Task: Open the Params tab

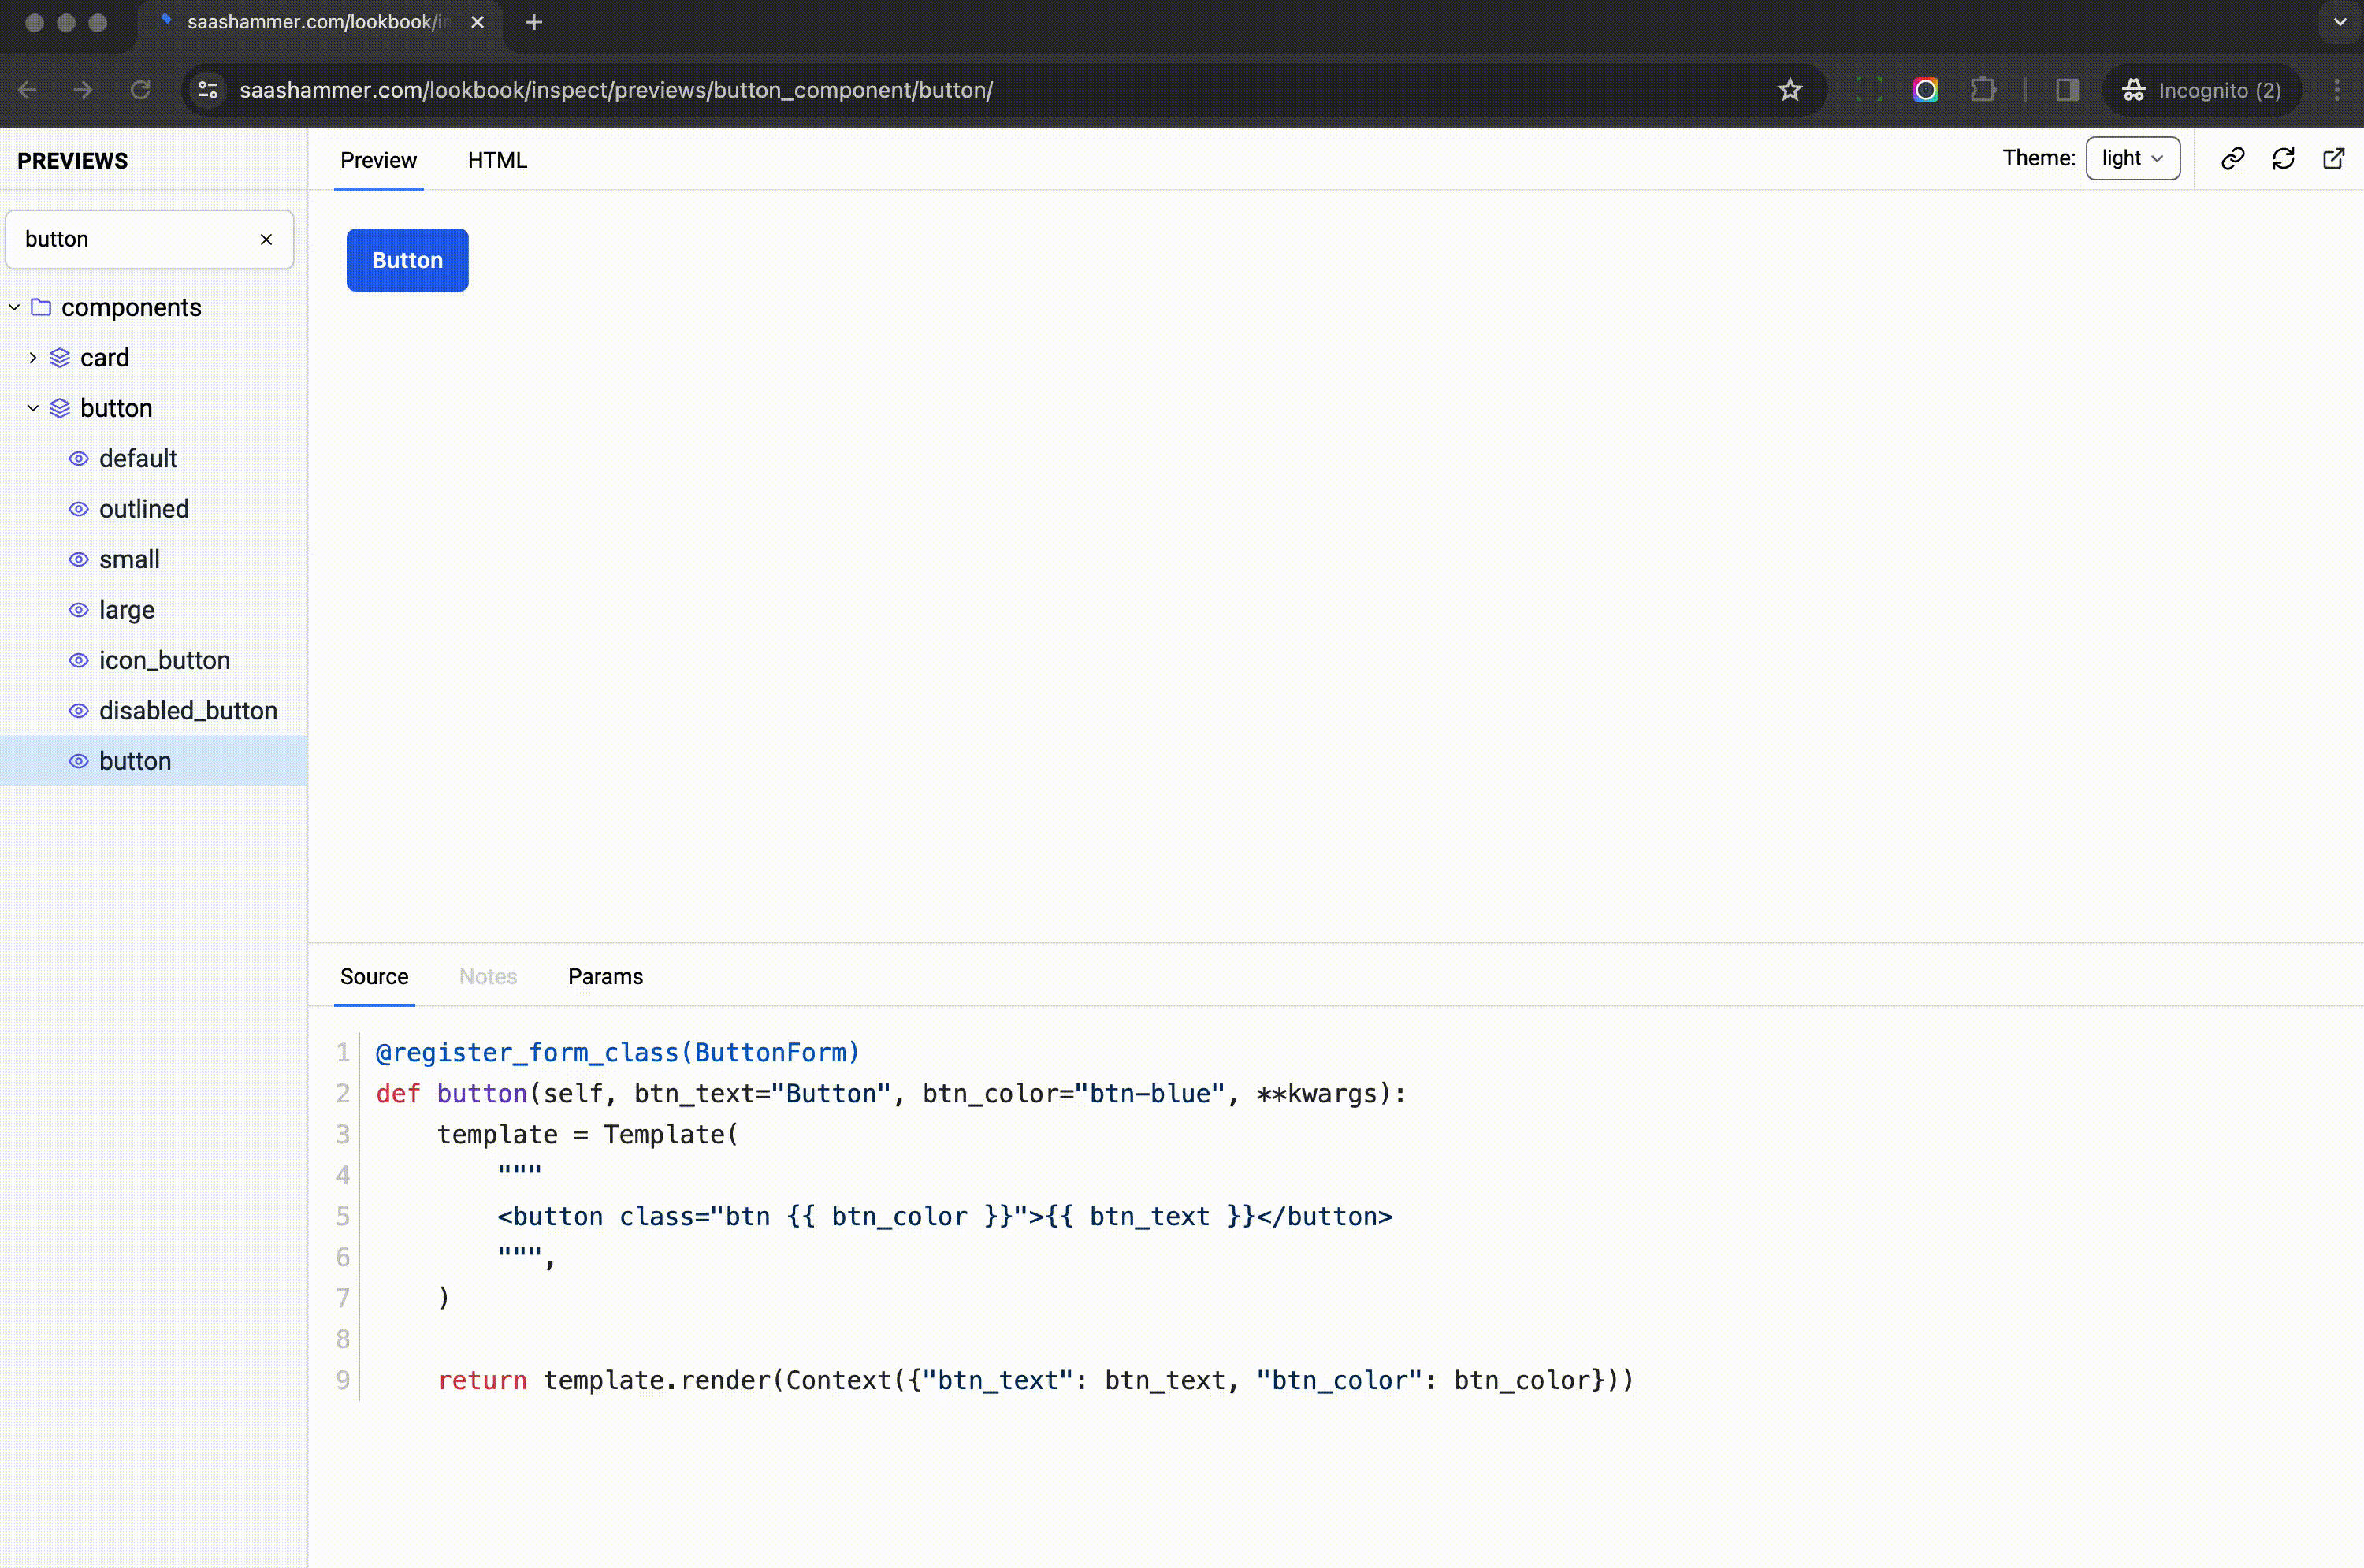Action: click(605, 977)
